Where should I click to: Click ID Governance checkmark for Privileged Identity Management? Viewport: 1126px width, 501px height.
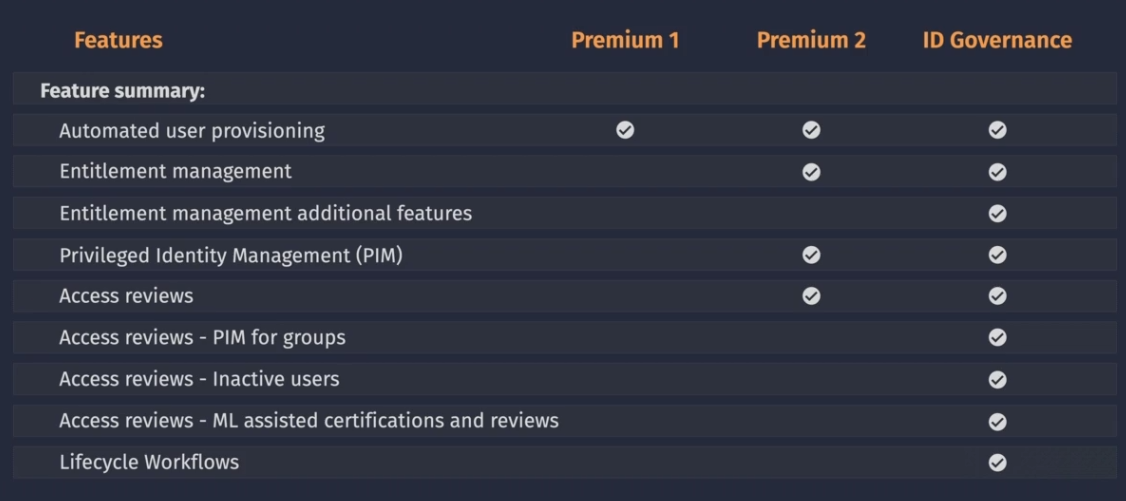pos(997,255)
